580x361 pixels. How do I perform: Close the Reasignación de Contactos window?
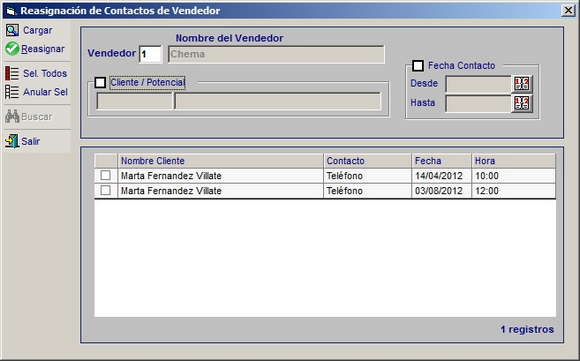(568, 10)
